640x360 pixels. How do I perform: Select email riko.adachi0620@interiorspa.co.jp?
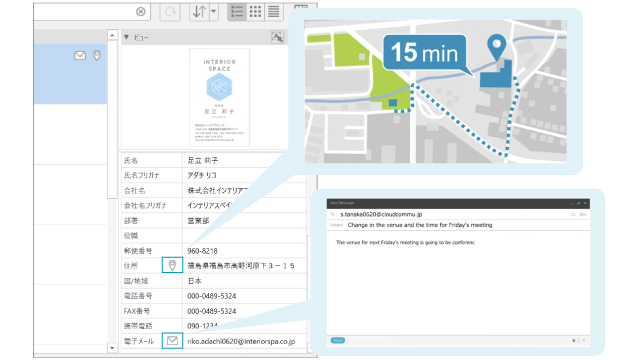pos(241,341)
